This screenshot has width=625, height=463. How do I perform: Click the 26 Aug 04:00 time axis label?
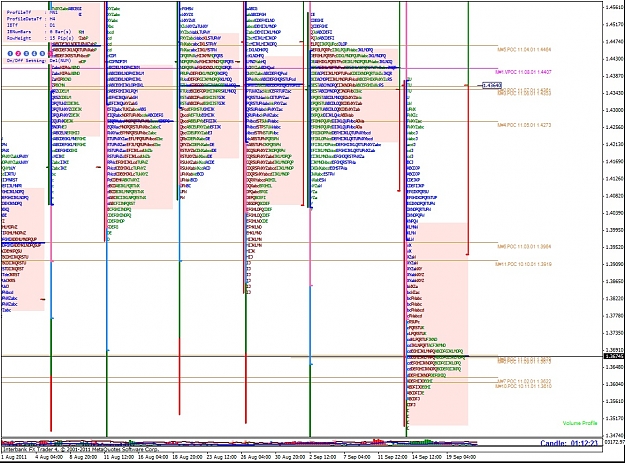(255, 457)
